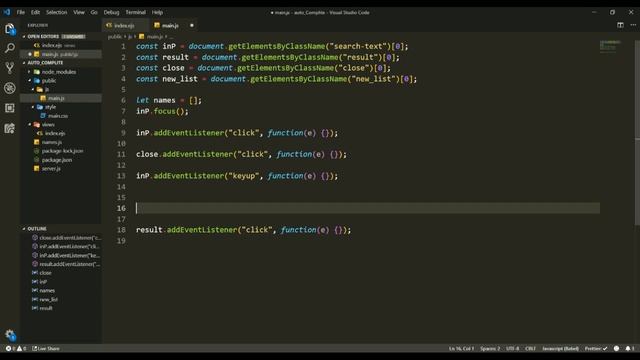
Task: Select the result variable in Outline
Action: [x=46, y=308]
